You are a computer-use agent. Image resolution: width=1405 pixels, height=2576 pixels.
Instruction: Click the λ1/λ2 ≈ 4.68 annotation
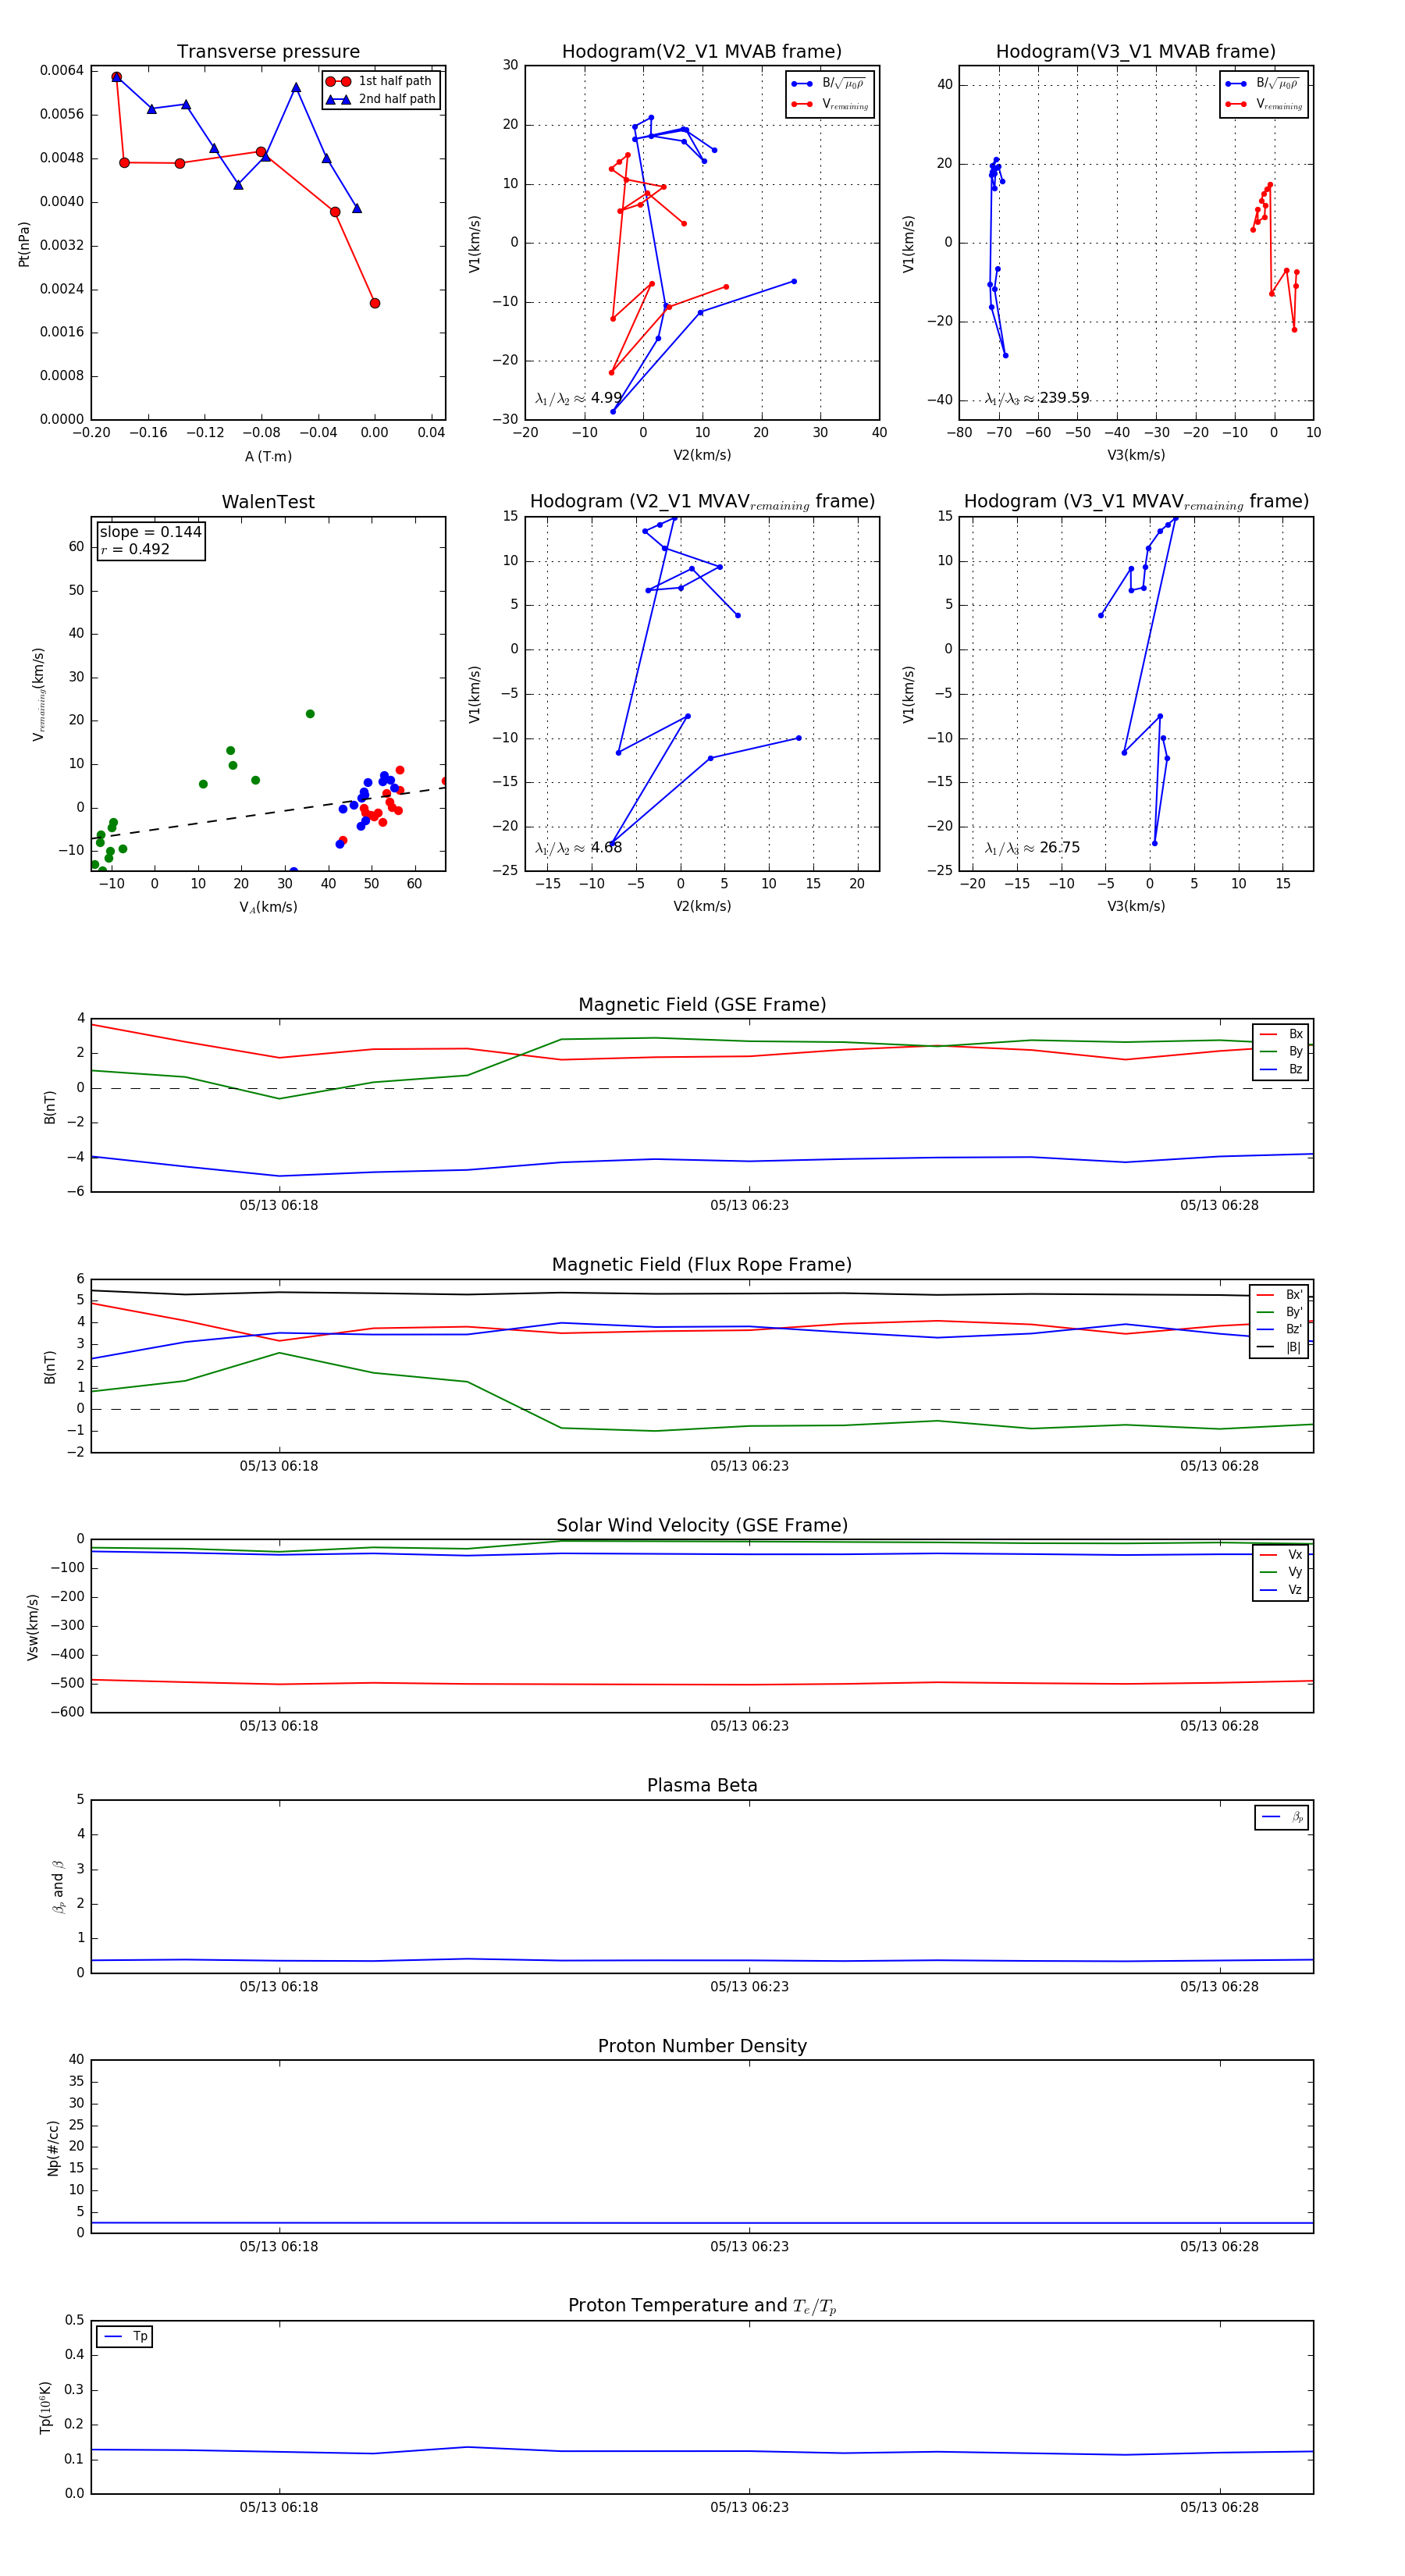point(579,848)
